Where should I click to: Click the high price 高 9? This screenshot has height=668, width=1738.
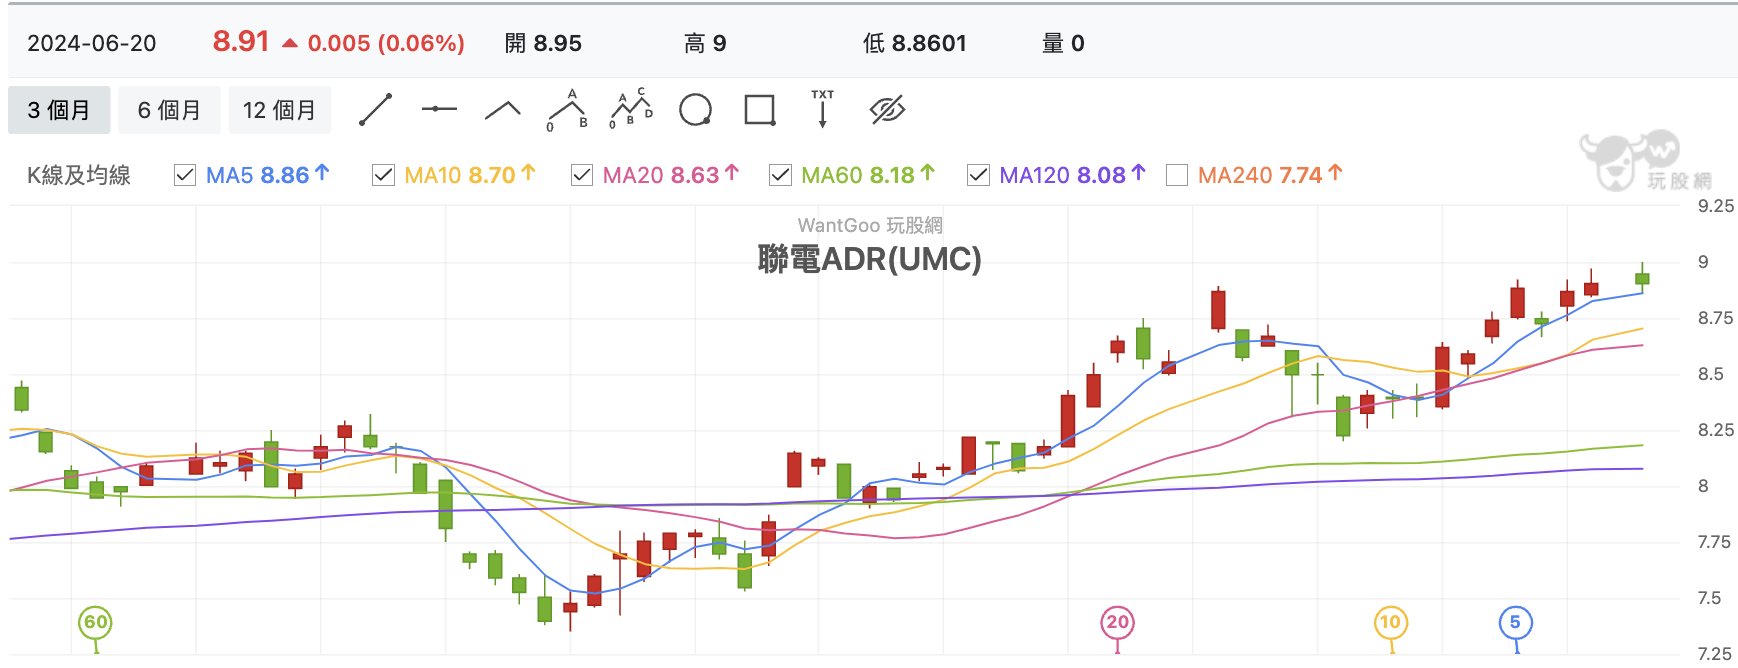pyautogui.click(x=705, y=43)
